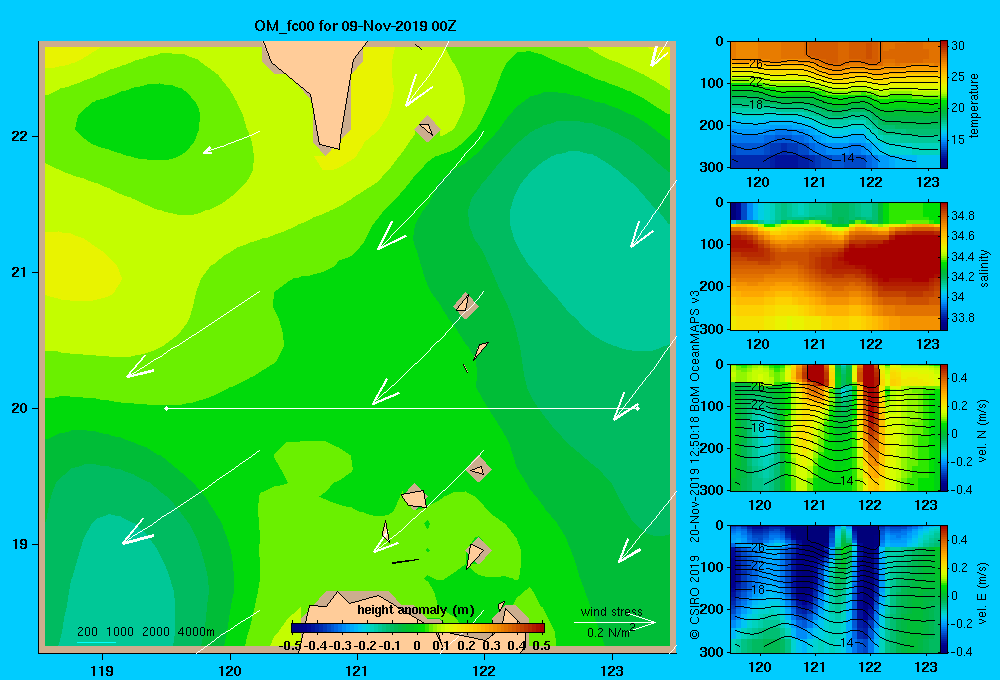Open the temperature depth section panel
Viewport: 1000px width, 680px height.
pos(834,105)
